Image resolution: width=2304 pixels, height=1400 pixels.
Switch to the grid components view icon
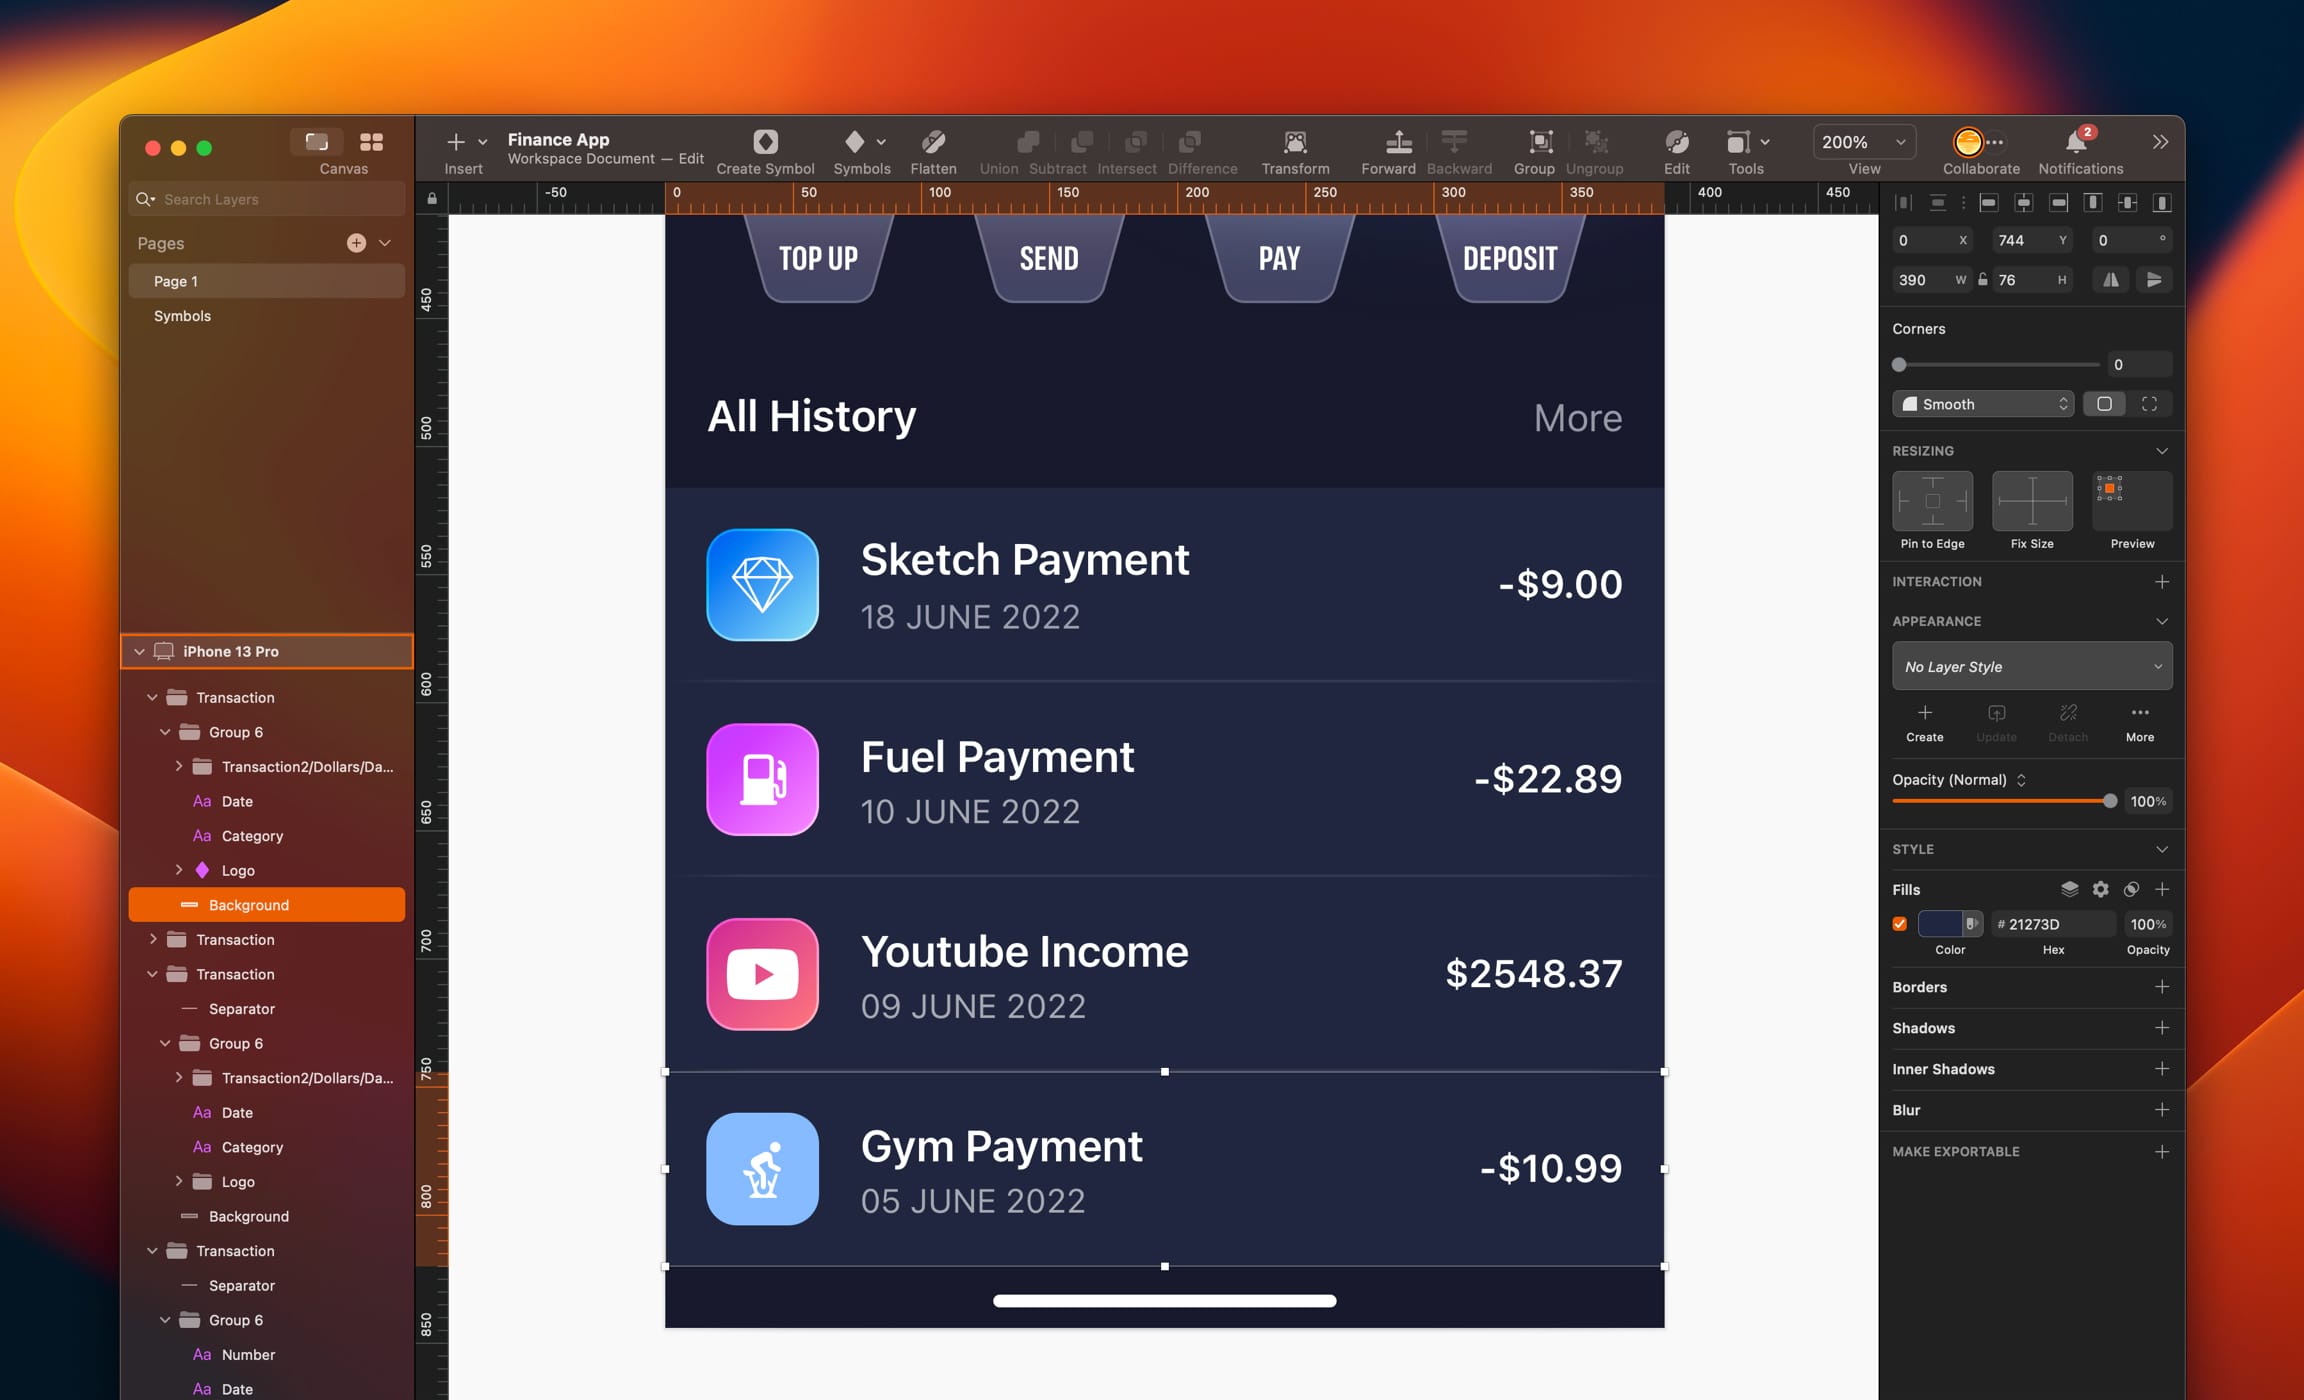point(371,142)
